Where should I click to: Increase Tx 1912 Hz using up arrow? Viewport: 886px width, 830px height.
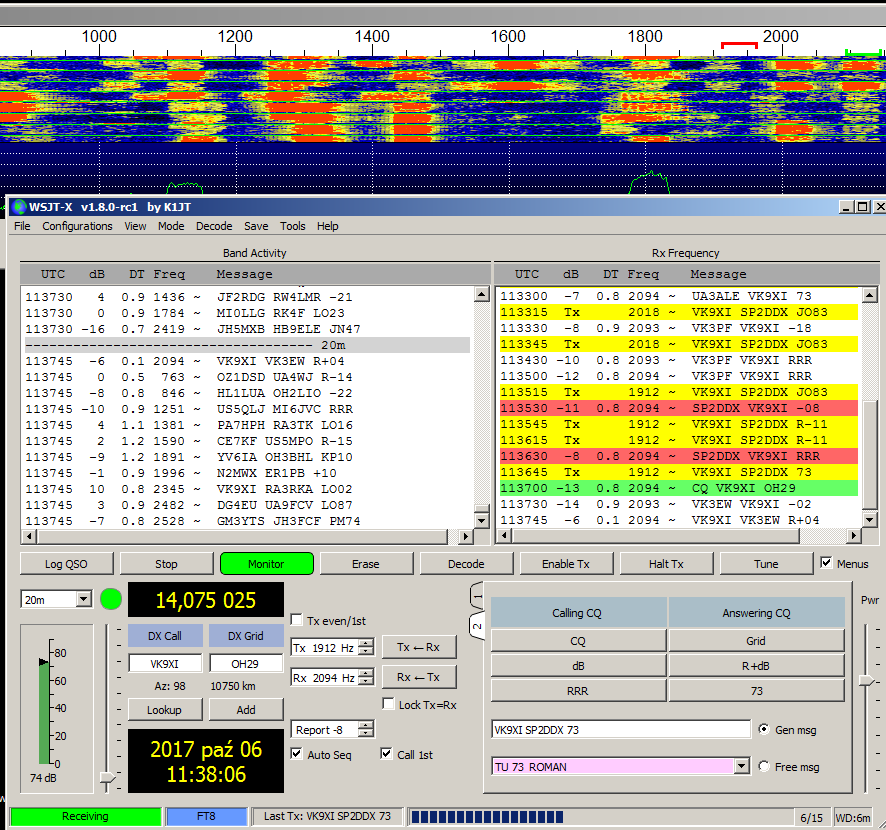[x=366, y=643]
